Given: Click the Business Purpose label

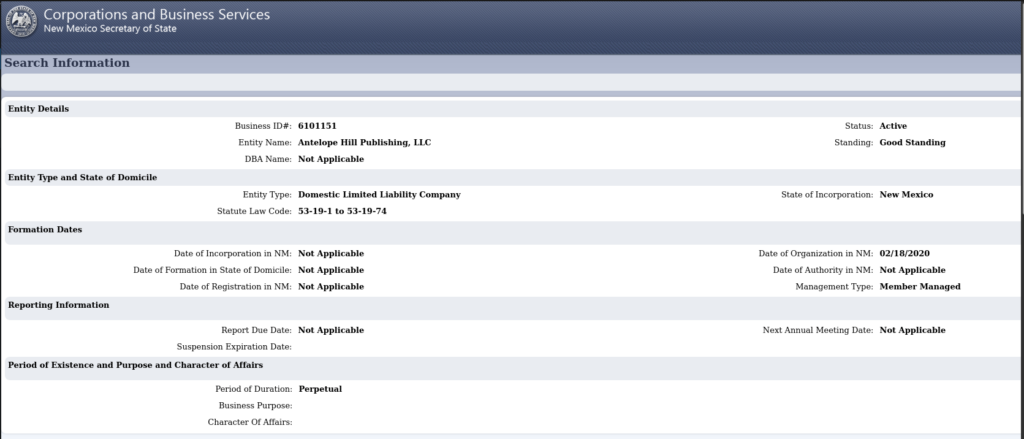Looking at the screenshot, I should [x=255, y=406].
